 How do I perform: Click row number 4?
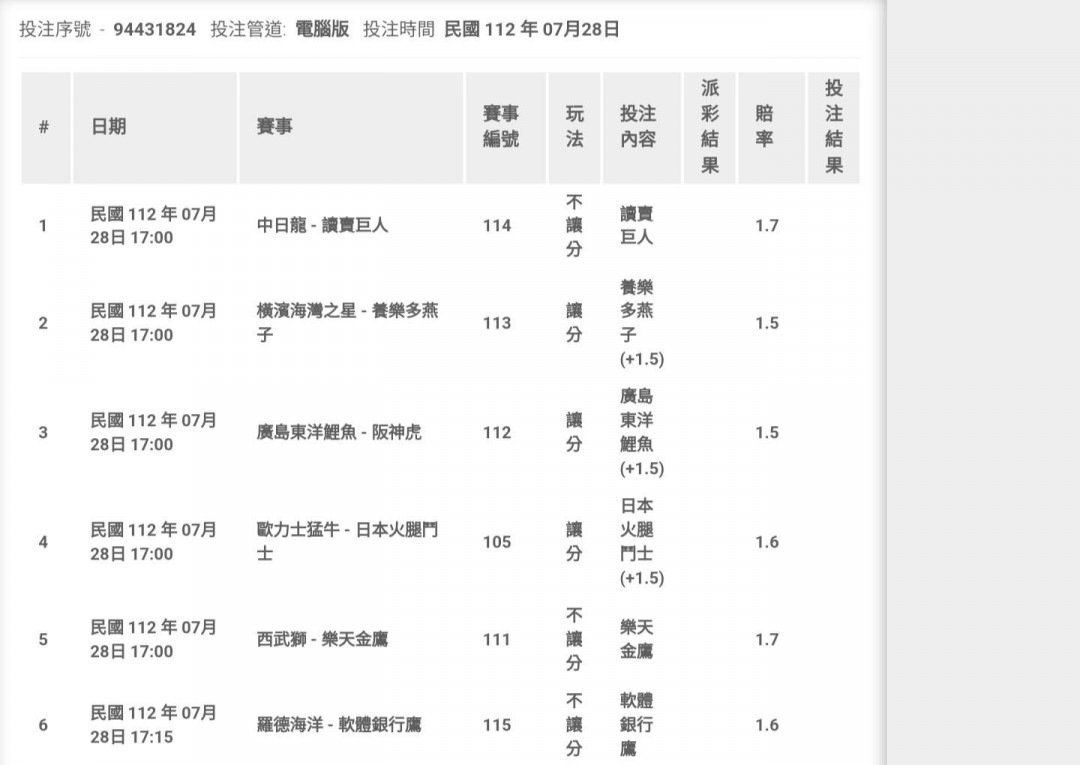[x=43, y=542]
